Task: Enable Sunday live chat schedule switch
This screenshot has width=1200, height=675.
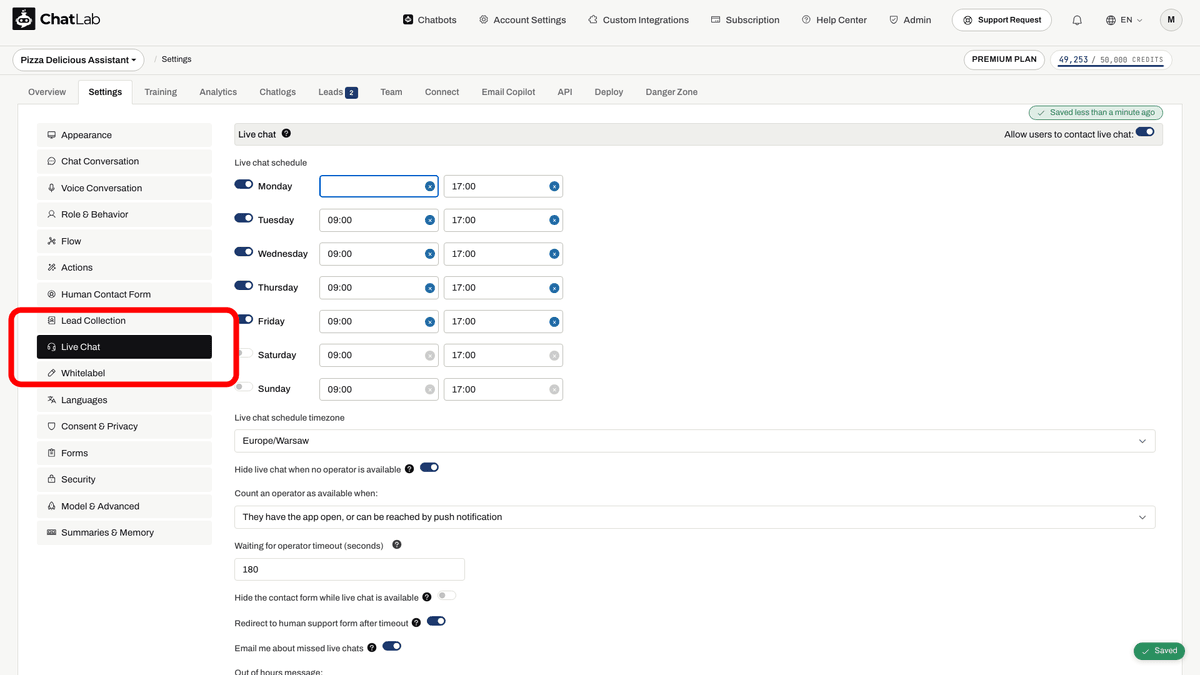Action: pyautogui.click(x=244, y=387)
